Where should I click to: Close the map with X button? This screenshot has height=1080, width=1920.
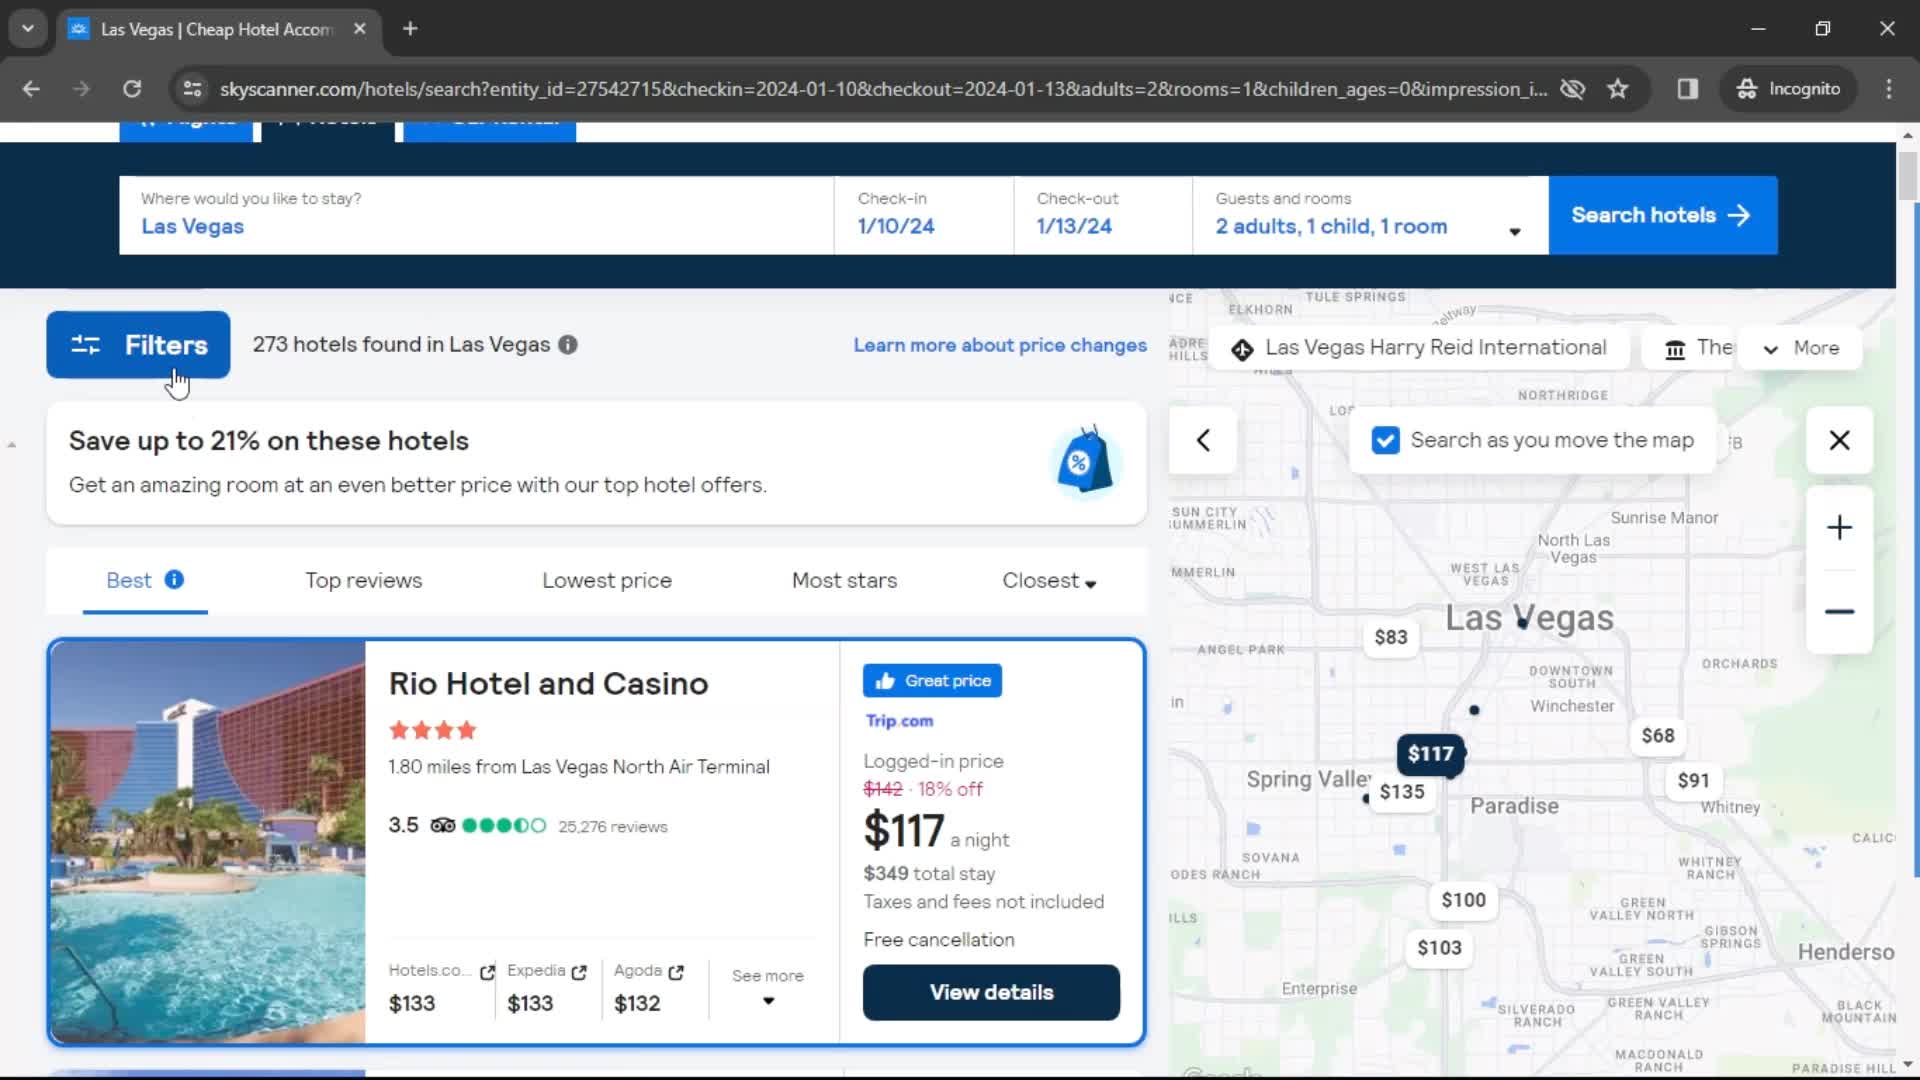[1839, 440]
